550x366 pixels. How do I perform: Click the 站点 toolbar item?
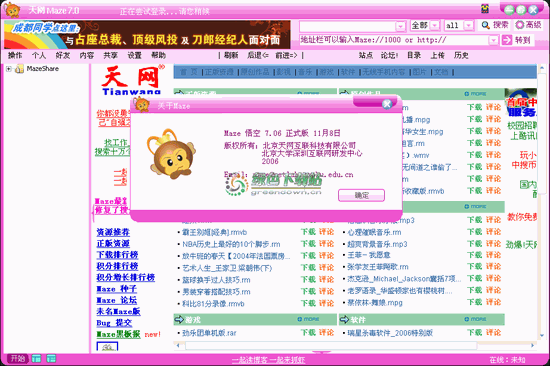[x=366, y=55]
